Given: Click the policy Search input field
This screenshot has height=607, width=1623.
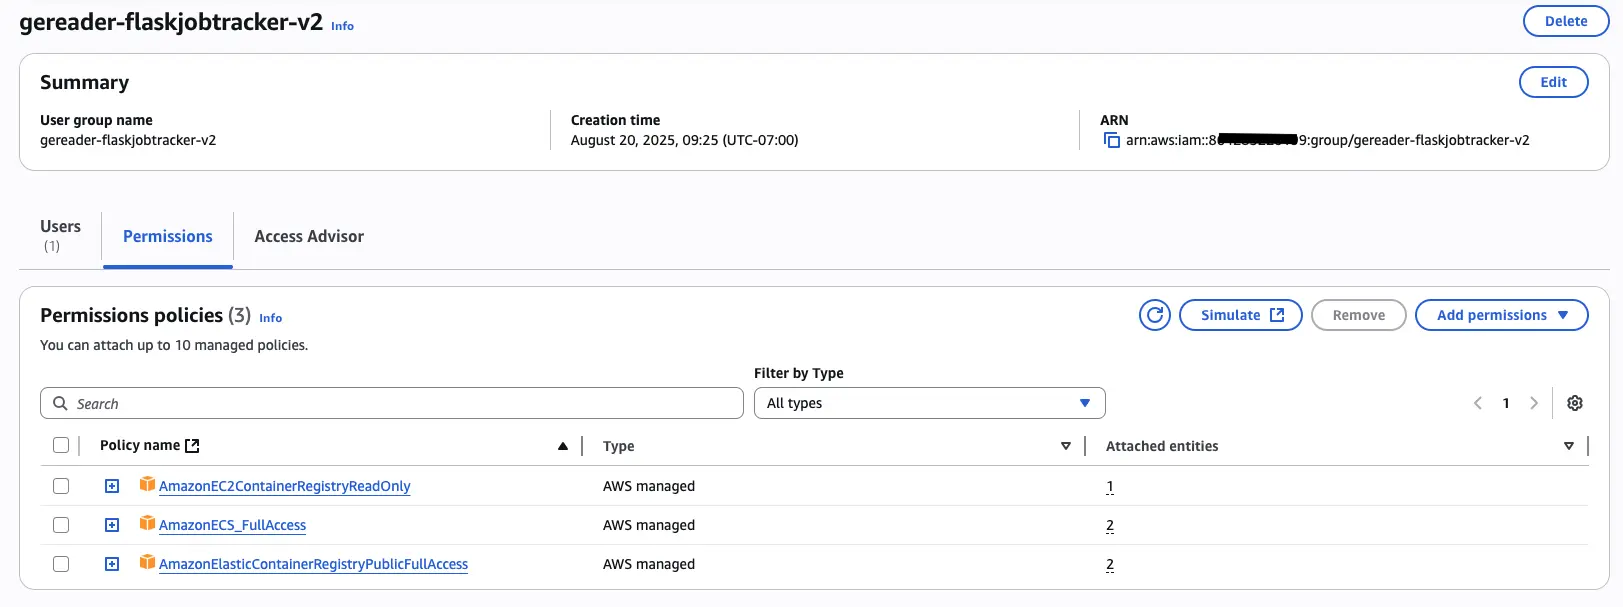Looking at the screenshot, I should [x=392, y=403].
